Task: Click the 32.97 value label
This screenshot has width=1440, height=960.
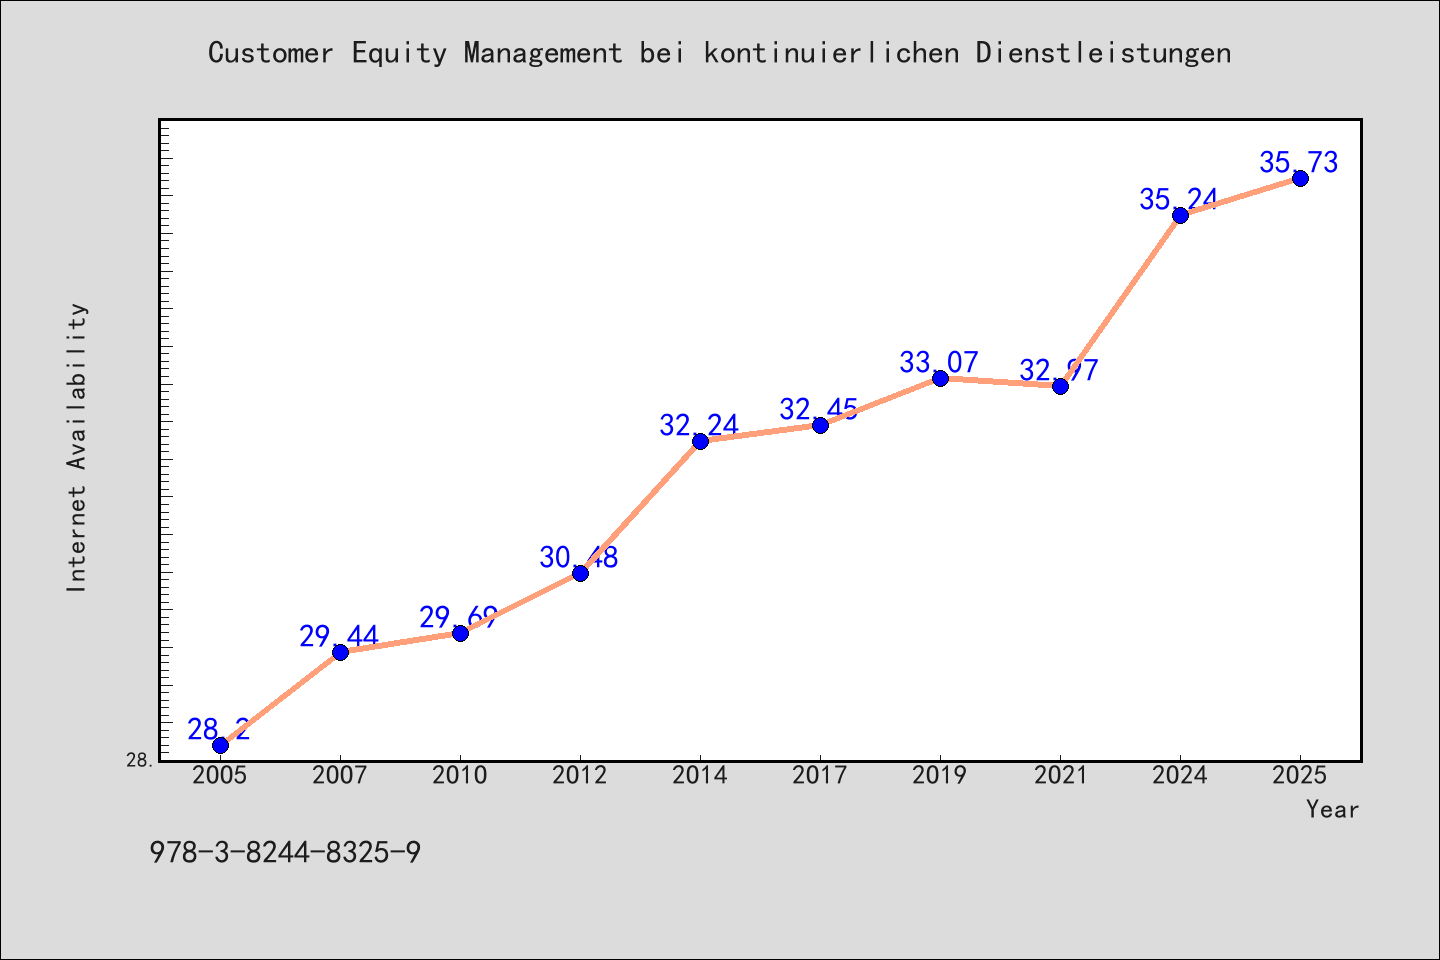Action: click(1059, 370)
